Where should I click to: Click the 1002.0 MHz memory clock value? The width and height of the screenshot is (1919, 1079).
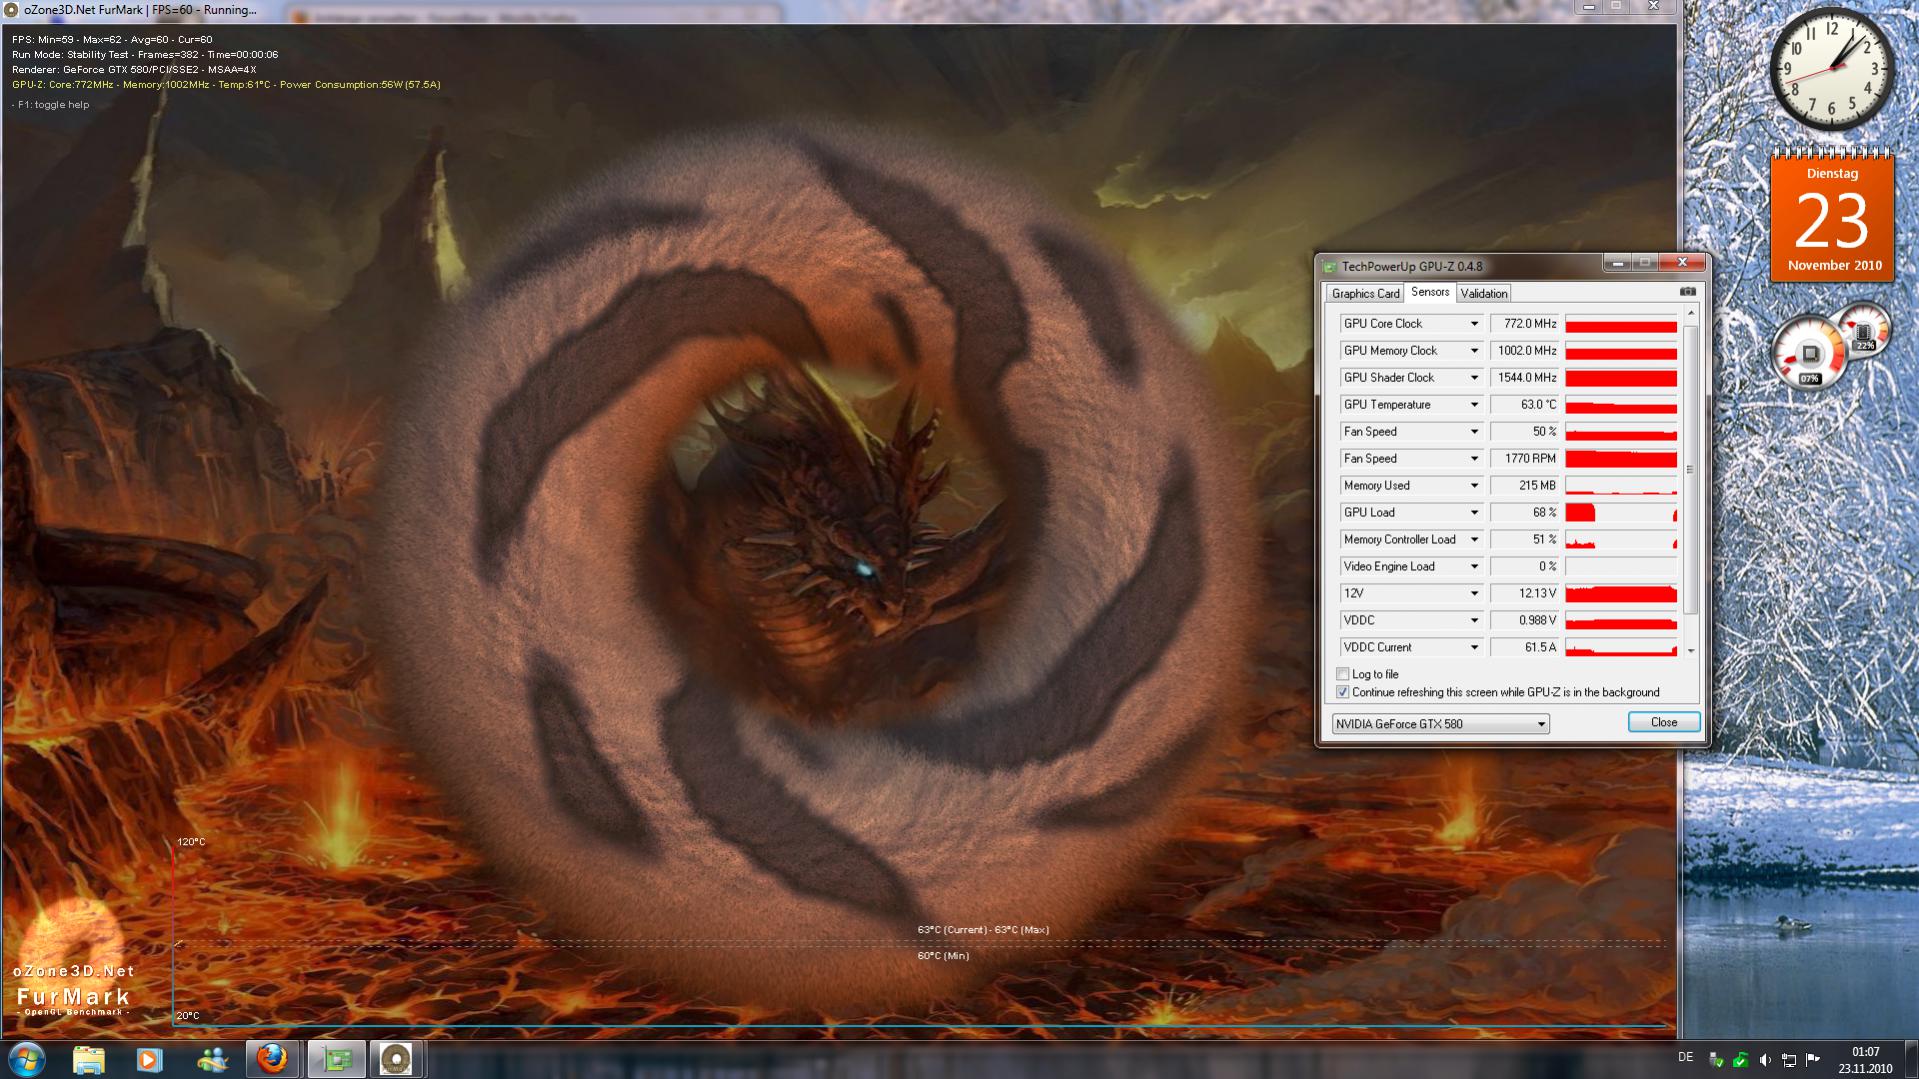(1524, 351)
